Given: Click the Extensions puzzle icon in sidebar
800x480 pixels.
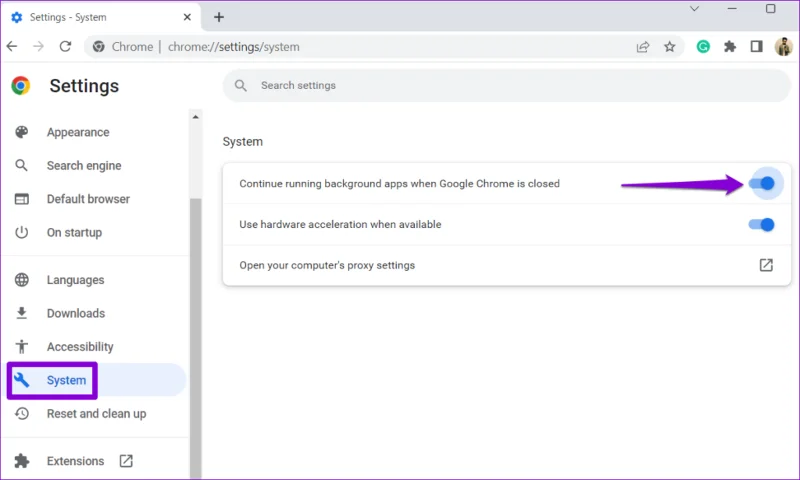Looking at the screenshot, I should click(x=21, y=461).
